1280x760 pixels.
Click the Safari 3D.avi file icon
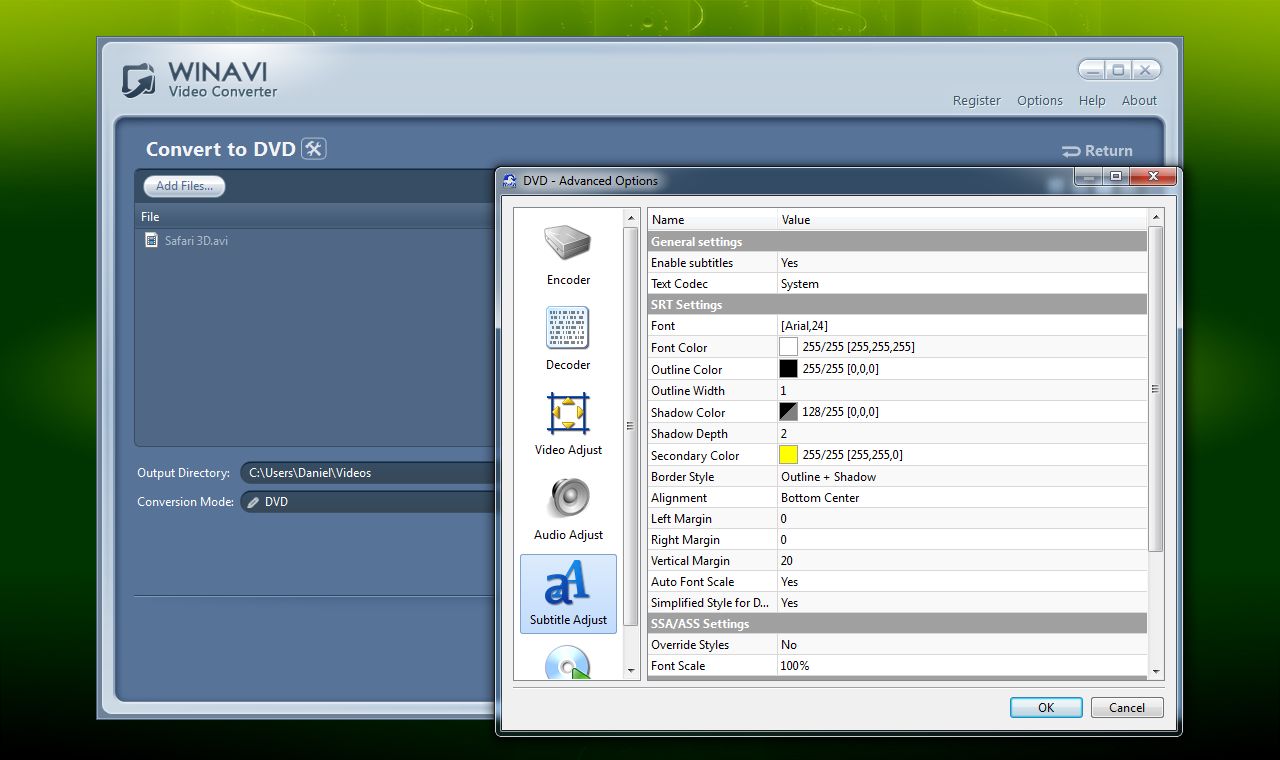tap(151, 240)
